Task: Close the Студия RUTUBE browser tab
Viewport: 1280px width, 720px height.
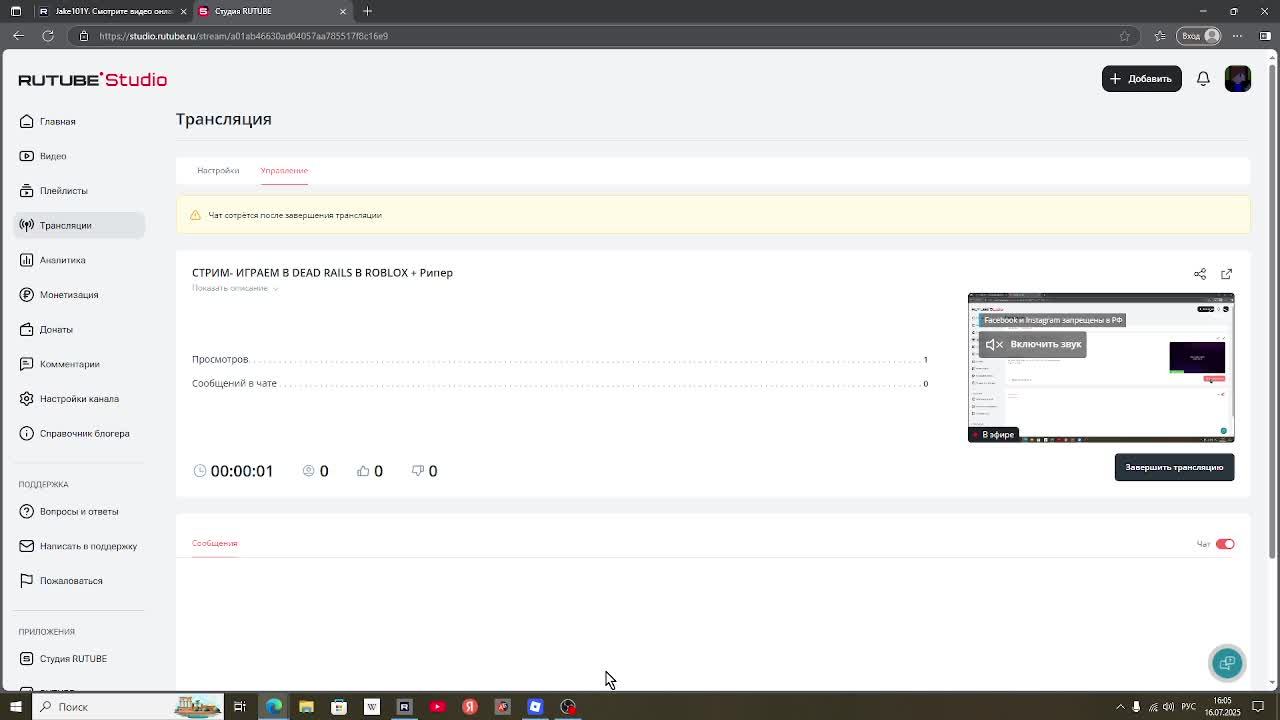Action: point(343,11)
